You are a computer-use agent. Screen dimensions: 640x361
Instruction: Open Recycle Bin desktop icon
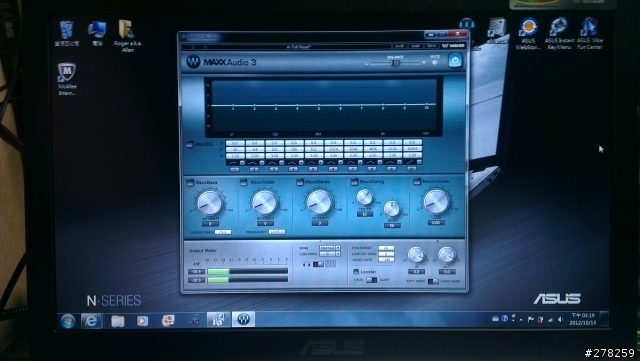click(x=67, y=33)
